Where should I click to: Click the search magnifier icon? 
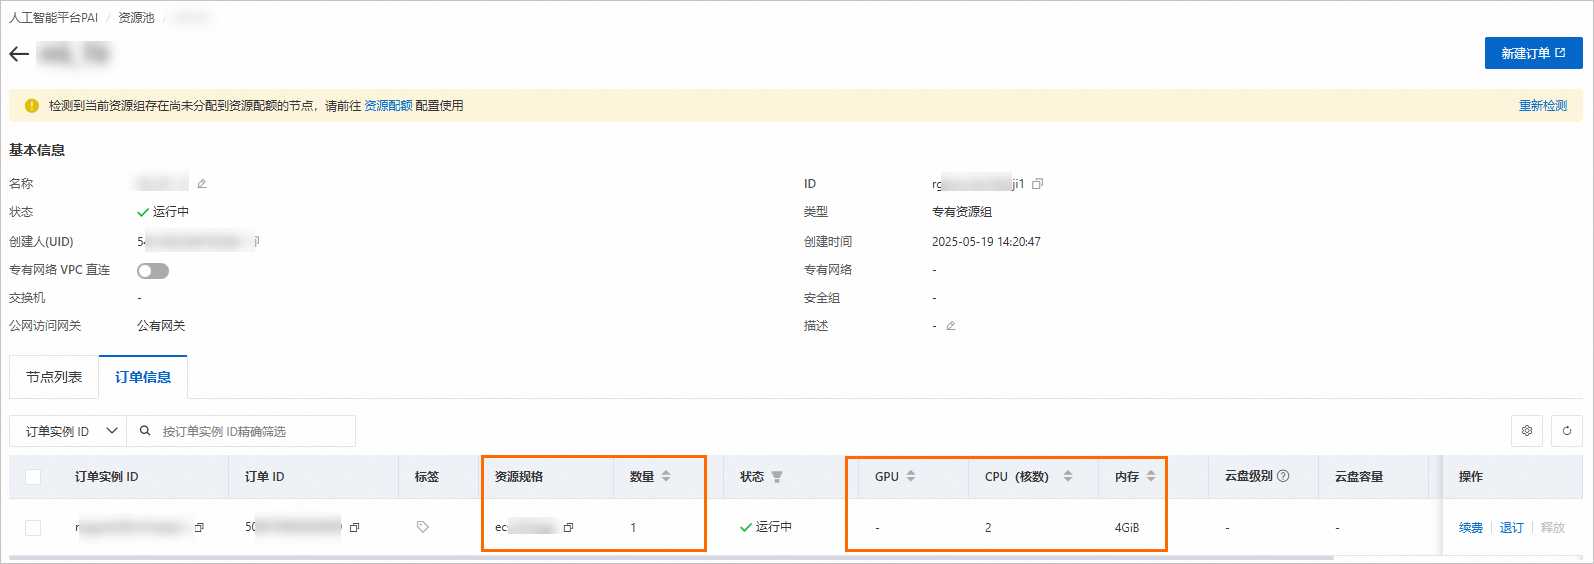(145, 431)
